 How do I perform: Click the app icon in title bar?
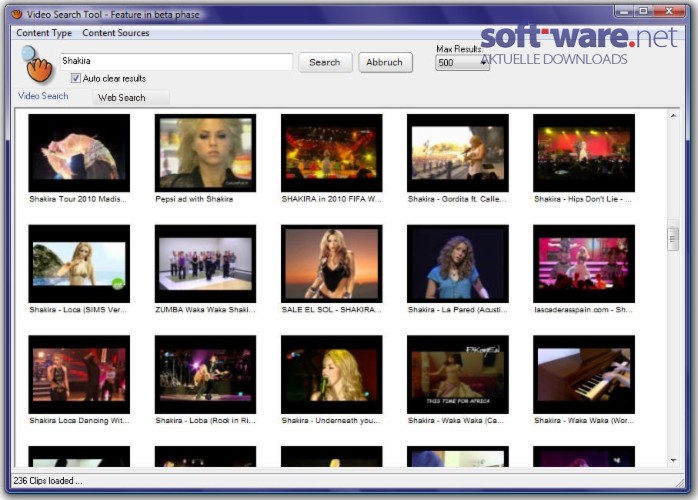pyautogui.click(x=17, y=14)
